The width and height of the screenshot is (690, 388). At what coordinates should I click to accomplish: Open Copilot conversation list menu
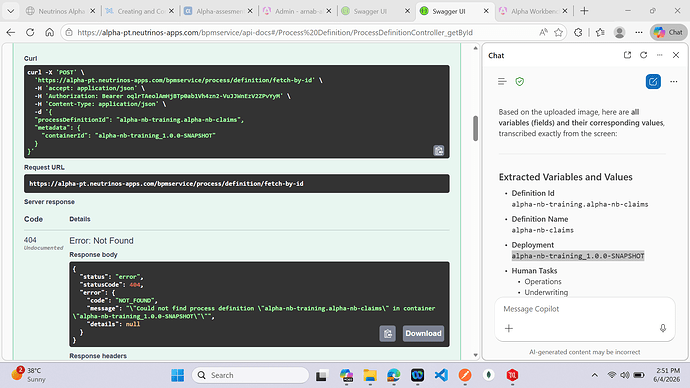(502, 81)
